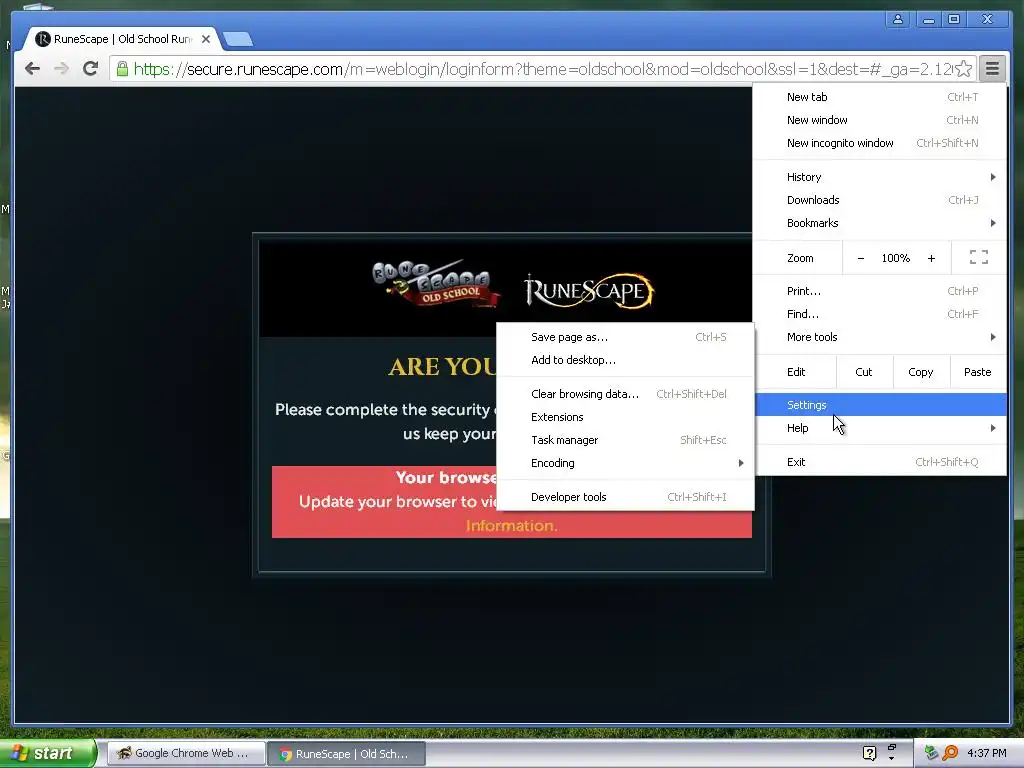The image size is (1024, 768).
Task: Toggle full screen zoom icon
Action: pyautogui.click(x=978, y=258)
